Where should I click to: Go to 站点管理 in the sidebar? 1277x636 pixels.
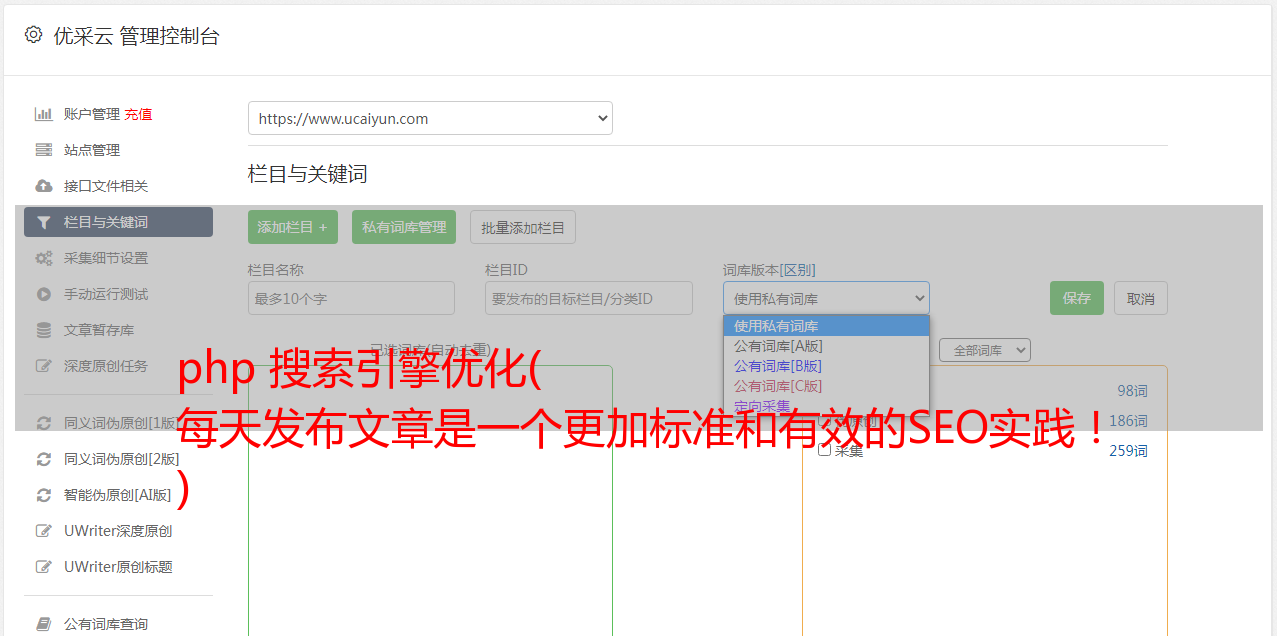click(x=92, y=150)
